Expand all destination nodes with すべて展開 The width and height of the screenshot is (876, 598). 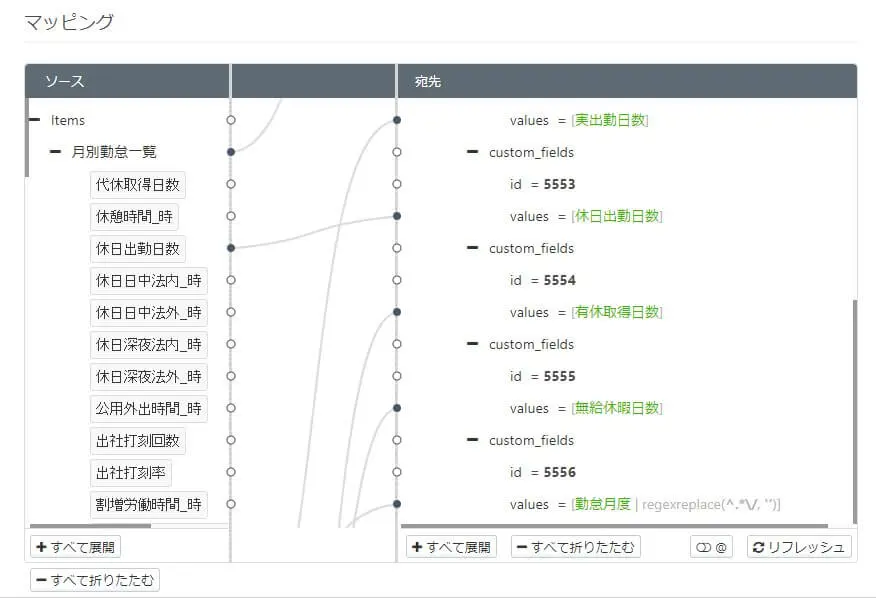pos(451,547)
